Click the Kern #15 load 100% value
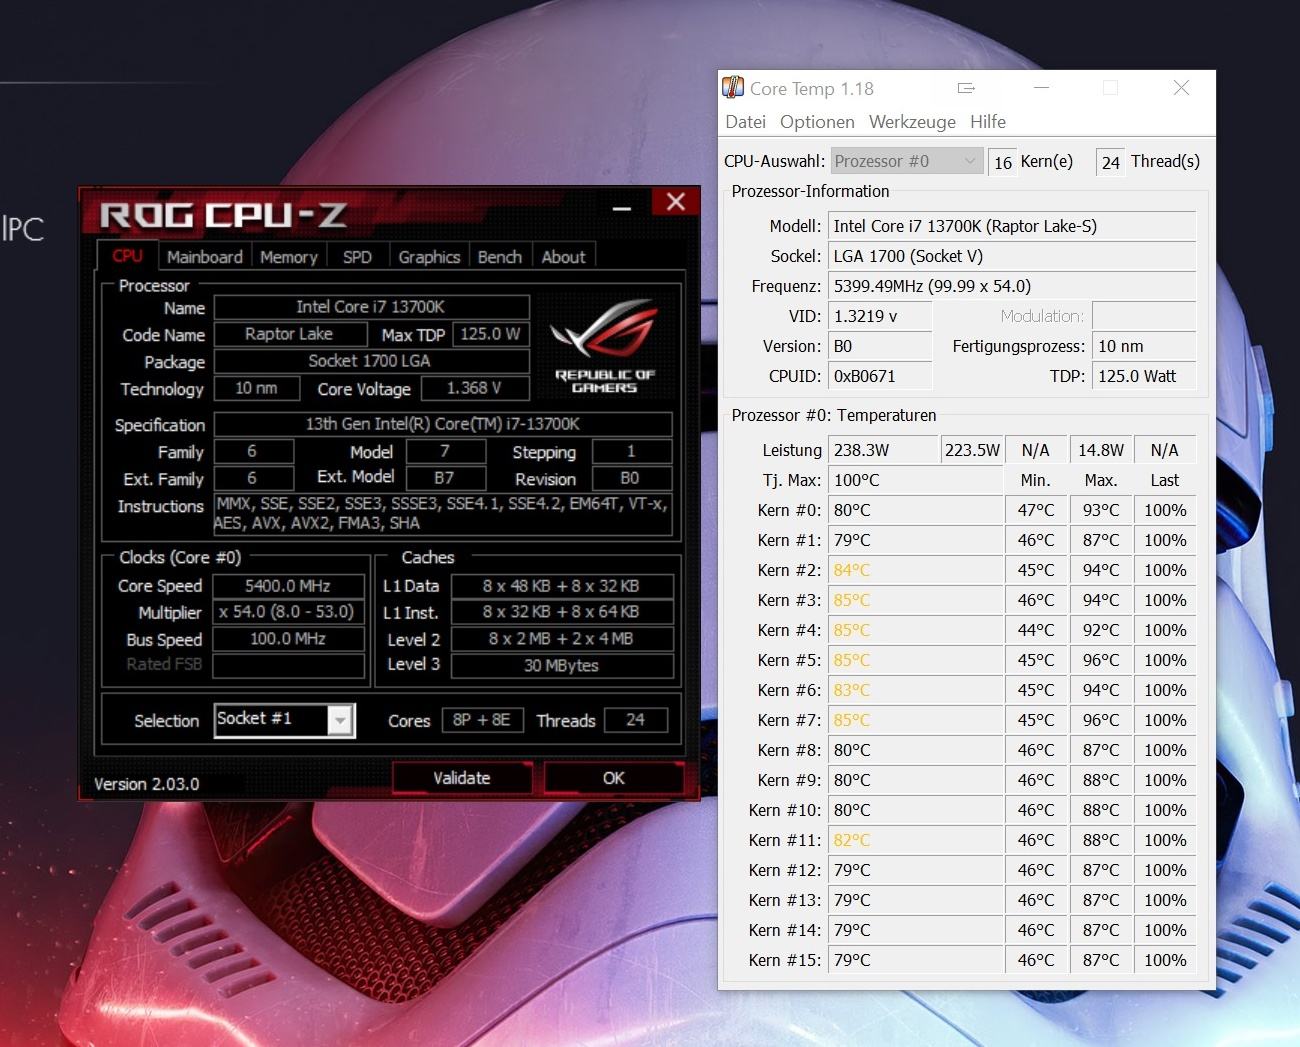This screenshot has height=1047, width=1300. pyautogui.click(x=1165, y=960)
